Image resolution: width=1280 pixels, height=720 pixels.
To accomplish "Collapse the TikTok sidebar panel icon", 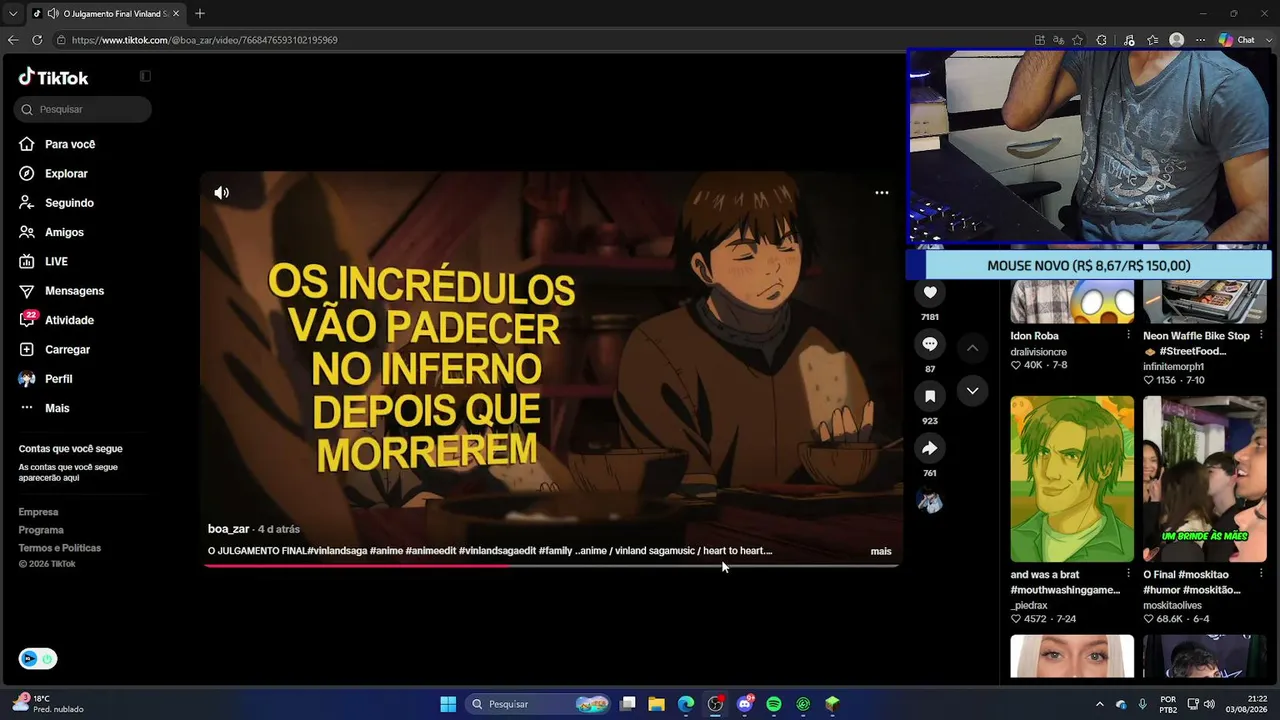I will 145,76.
